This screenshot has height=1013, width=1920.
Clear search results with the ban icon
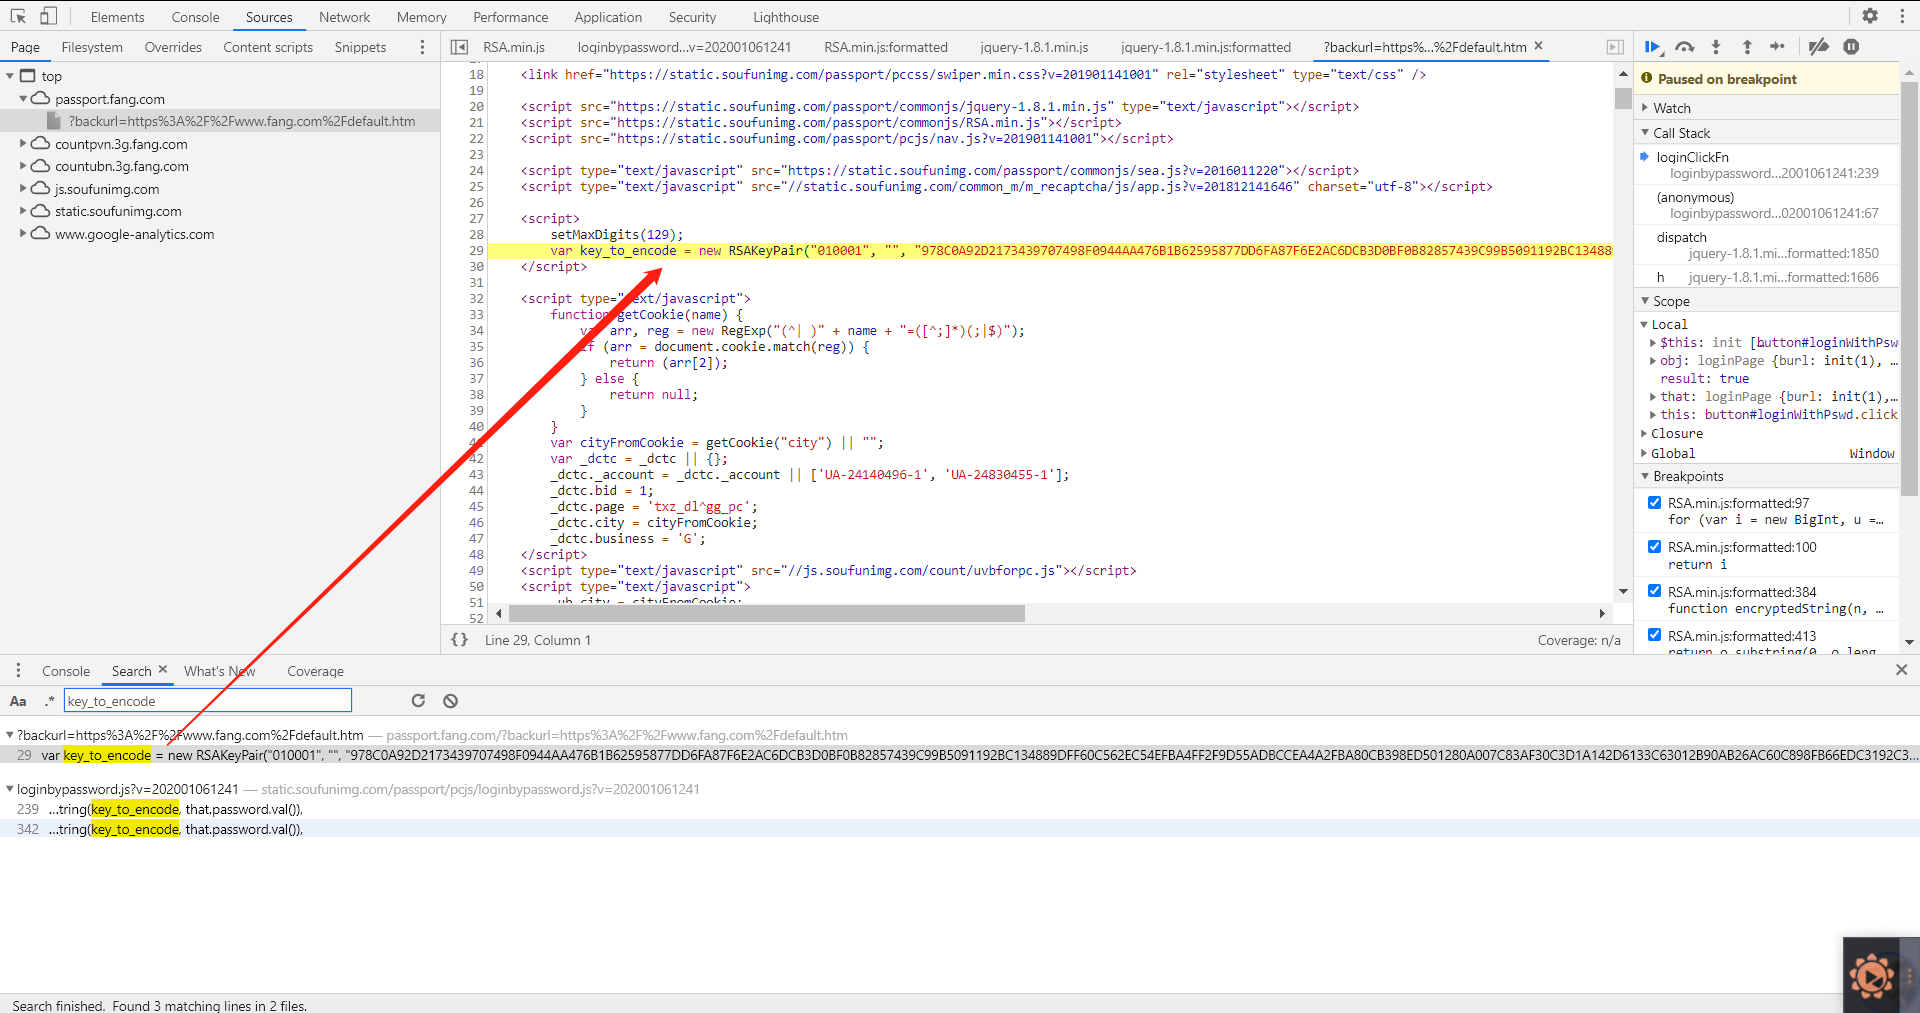pos(450,700)
